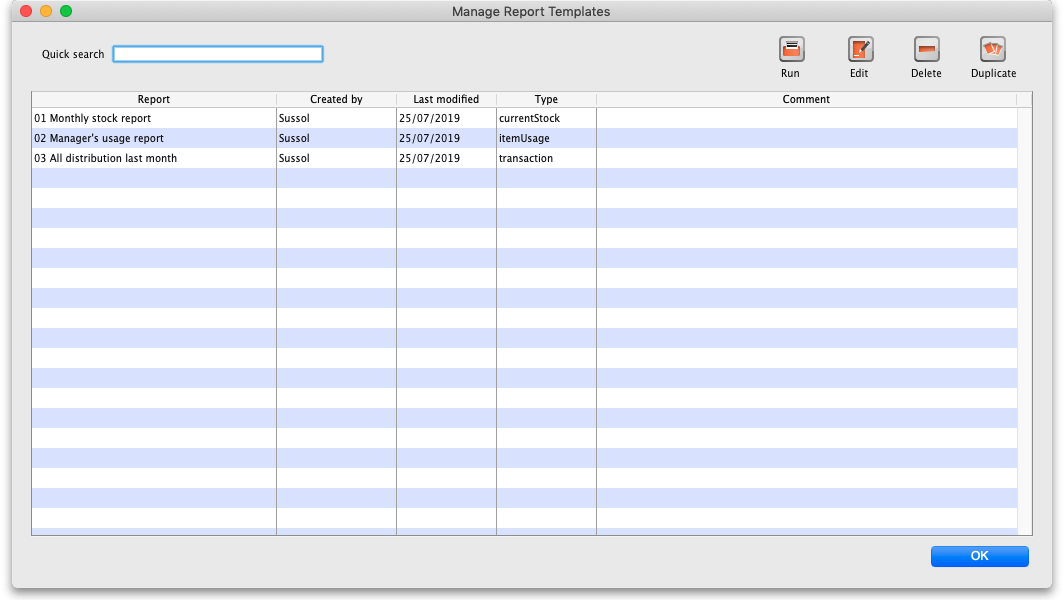Click the Run report icon
The height and width of the screenshot is (600, 1064).
coord(791,49)
